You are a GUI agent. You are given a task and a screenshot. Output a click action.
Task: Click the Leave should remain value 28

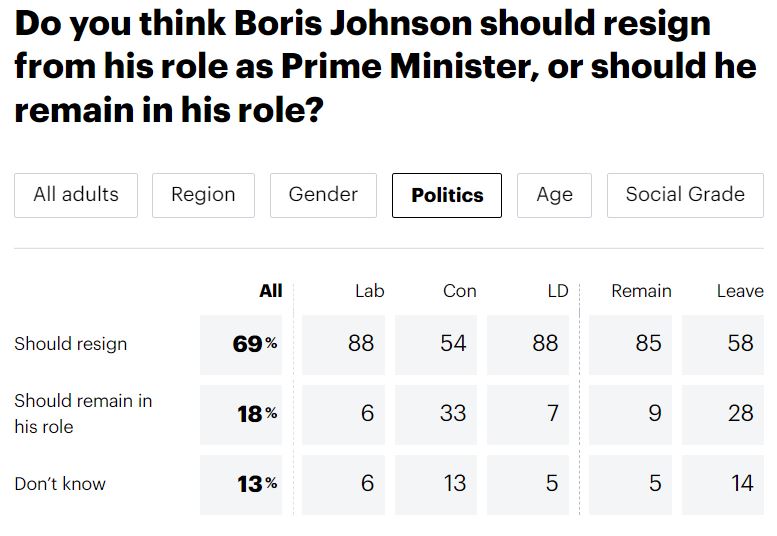point(740,413)
